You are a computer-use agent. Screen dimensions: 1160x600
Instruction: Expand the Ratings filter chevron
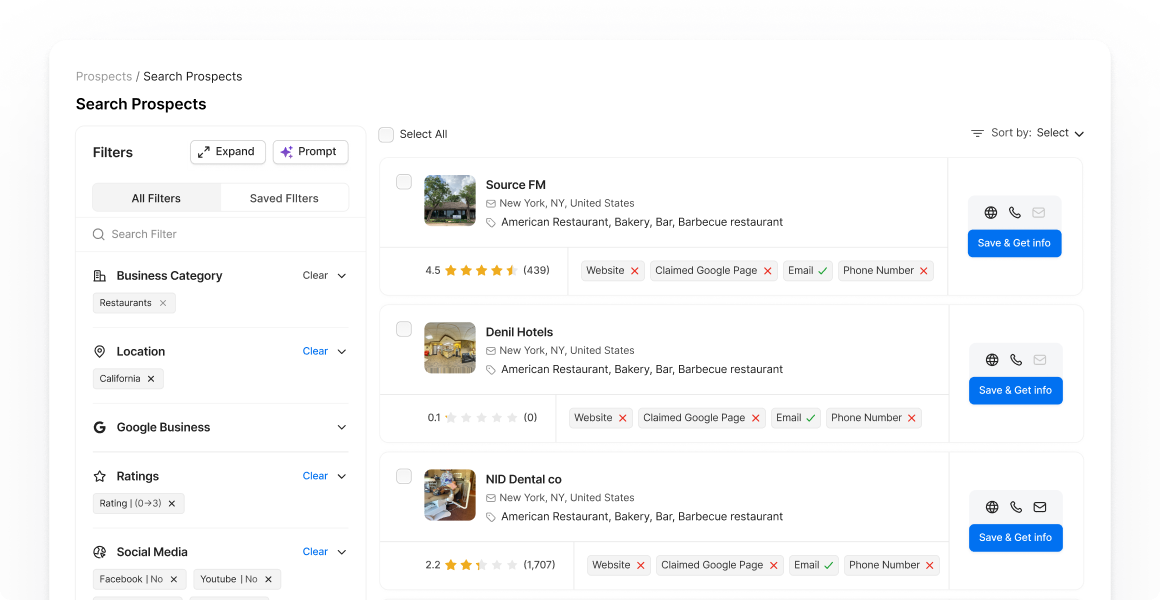tap(342, 476)
